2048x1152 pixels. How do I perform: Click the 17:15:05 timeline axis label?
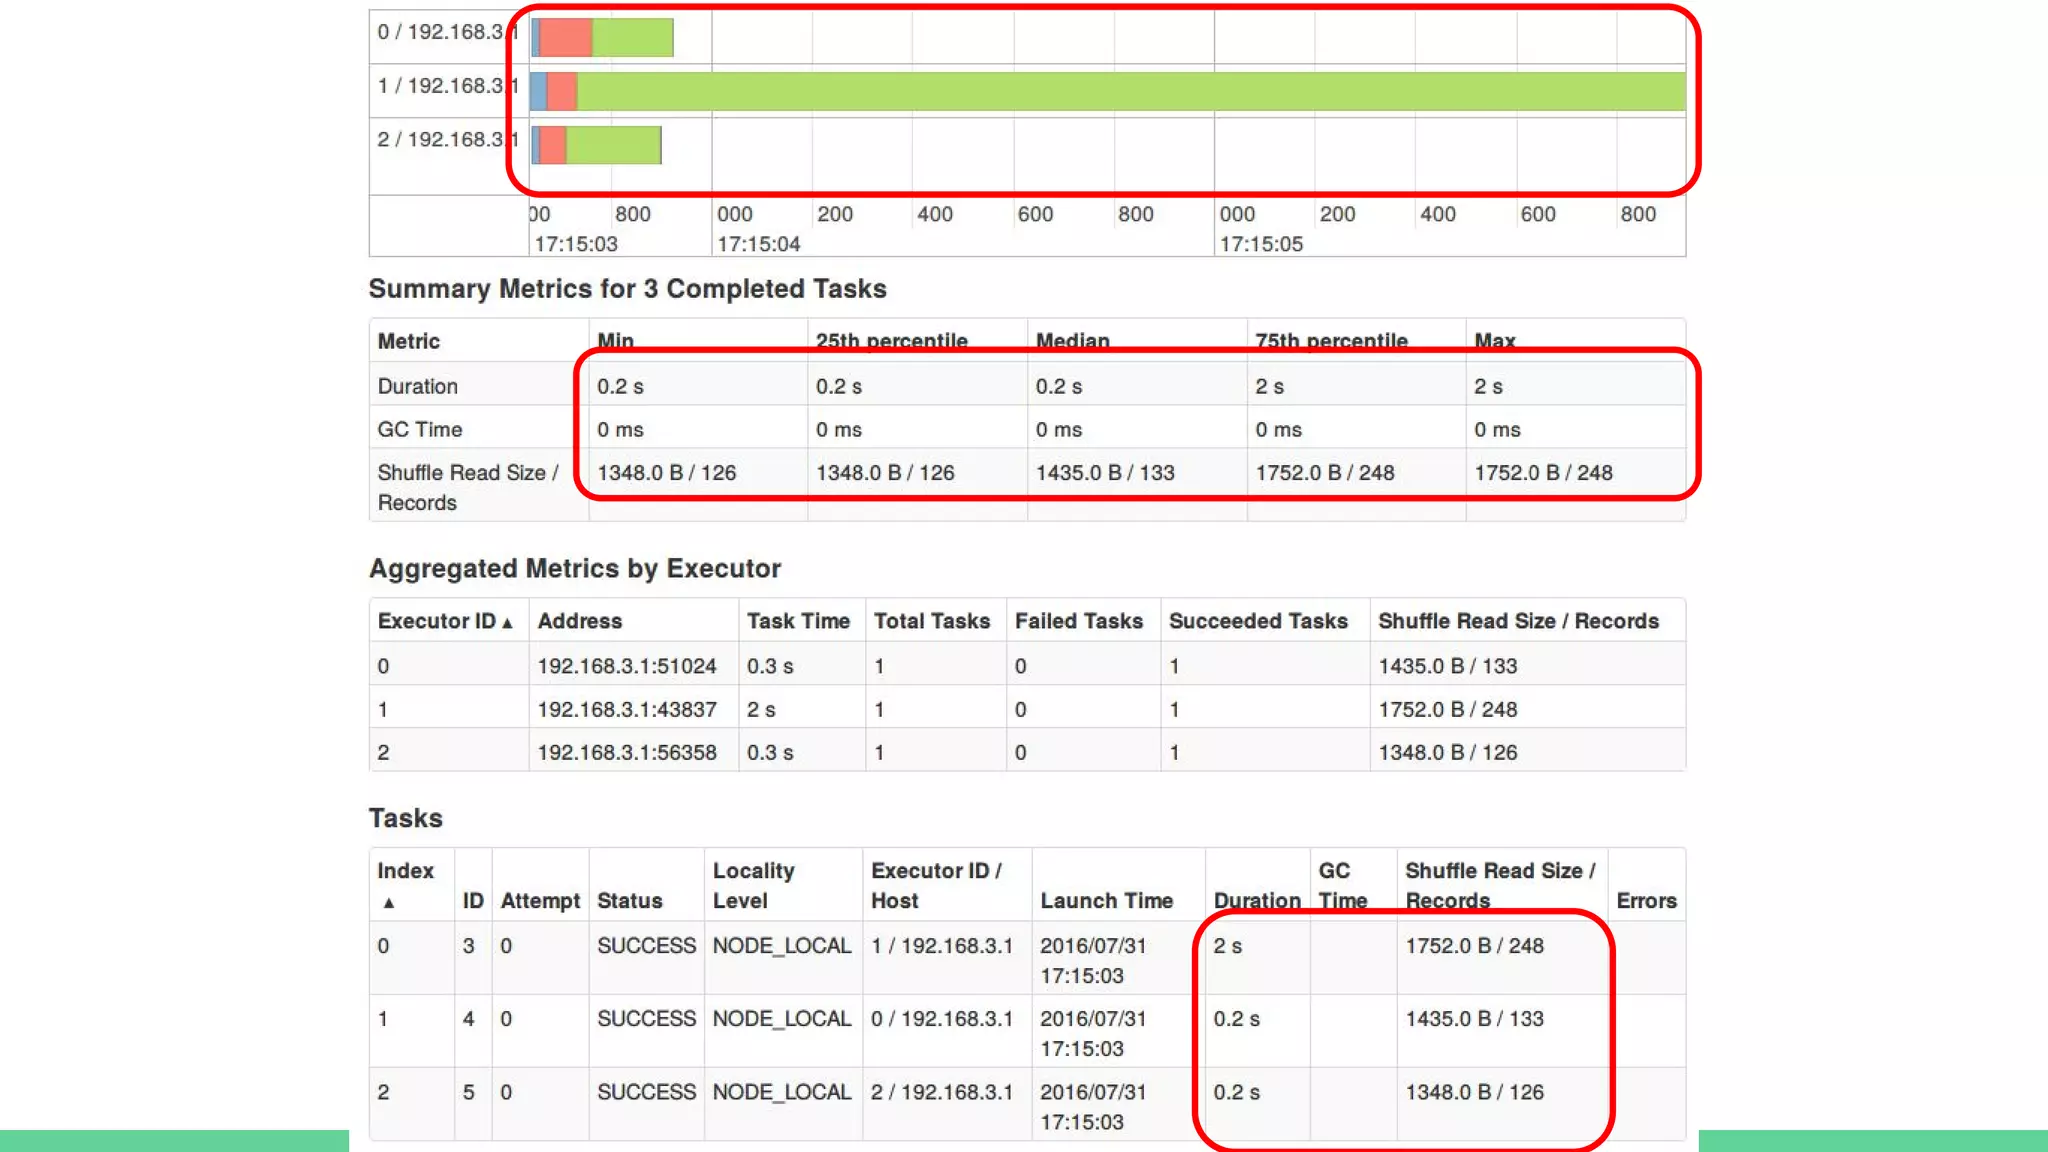pyautogui.click(x=1261, y=244)
